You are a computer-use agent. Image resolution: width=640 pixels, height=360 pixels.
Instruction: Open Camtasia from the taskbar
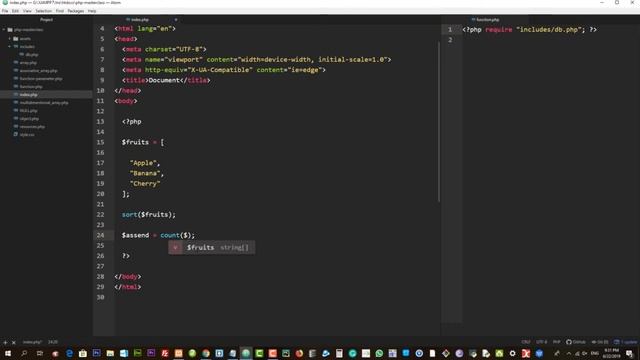[259, 353]
